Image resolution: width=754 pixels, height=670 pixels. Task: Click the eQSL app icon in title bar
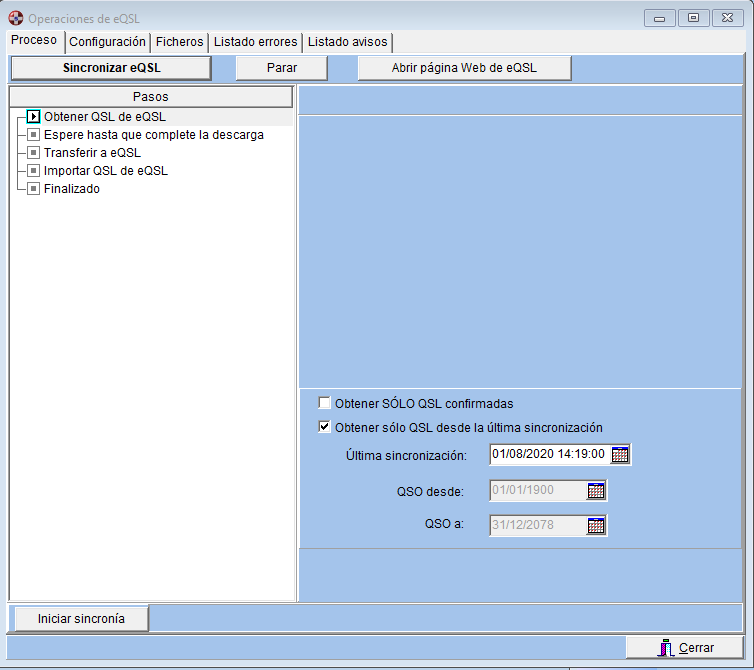pyautogui.click(x=16, y=18)
